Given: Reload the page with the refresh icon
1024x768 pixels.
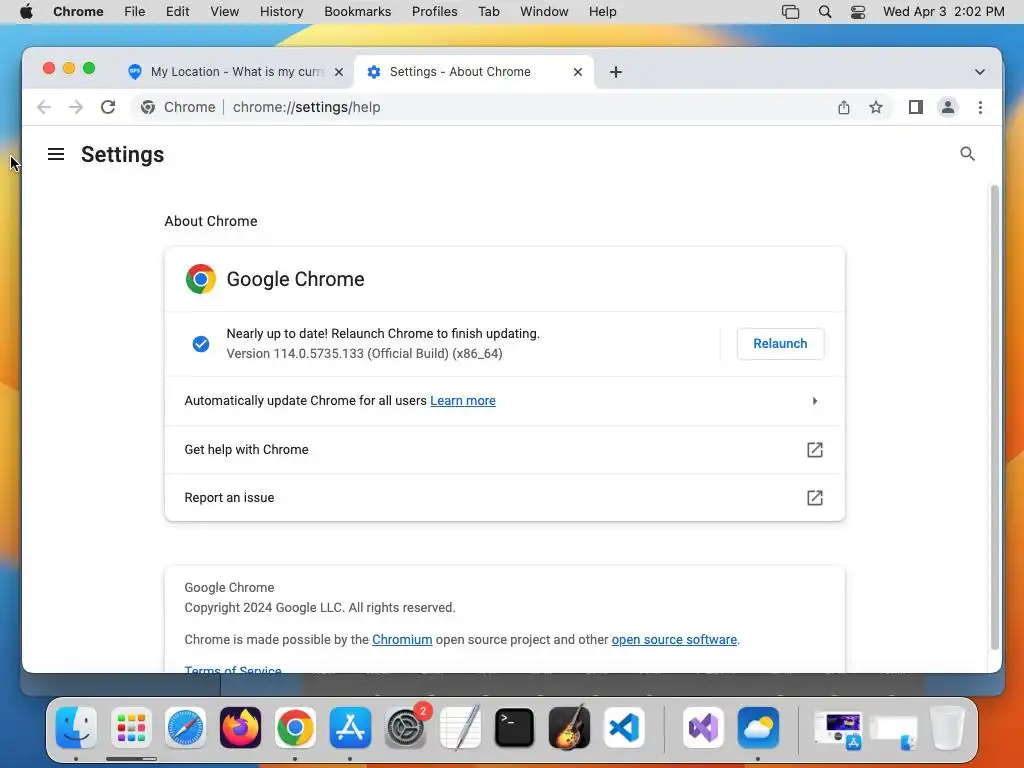Looking at the screenshot, I should pos(108,107).
